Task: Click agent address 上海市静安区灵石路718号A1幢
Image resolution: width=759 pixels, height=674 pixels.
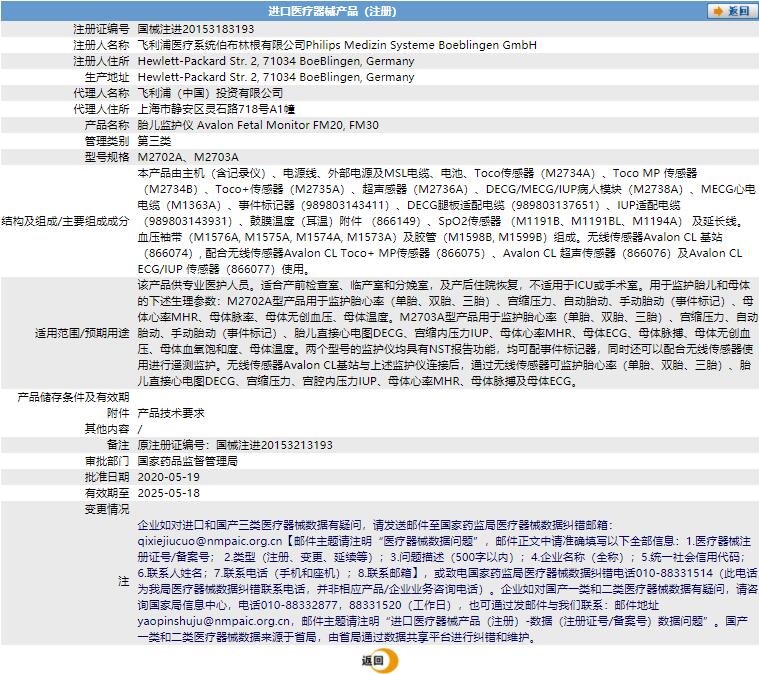Action: pos(216,109)
